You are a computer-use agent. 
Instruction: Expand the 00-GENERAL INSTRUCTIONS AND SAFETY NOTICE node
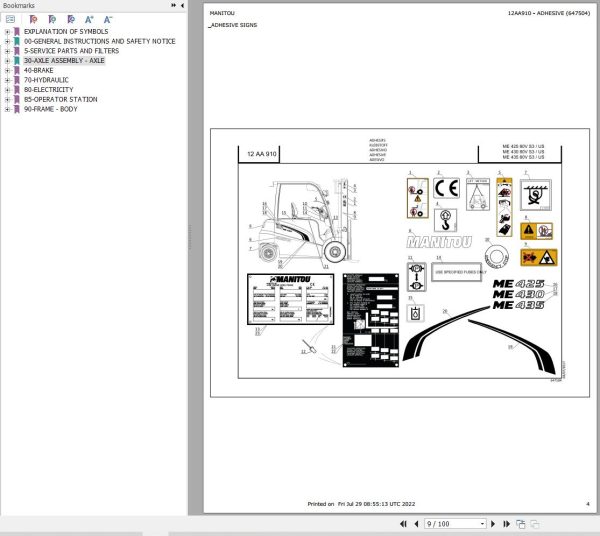(7, 41)
